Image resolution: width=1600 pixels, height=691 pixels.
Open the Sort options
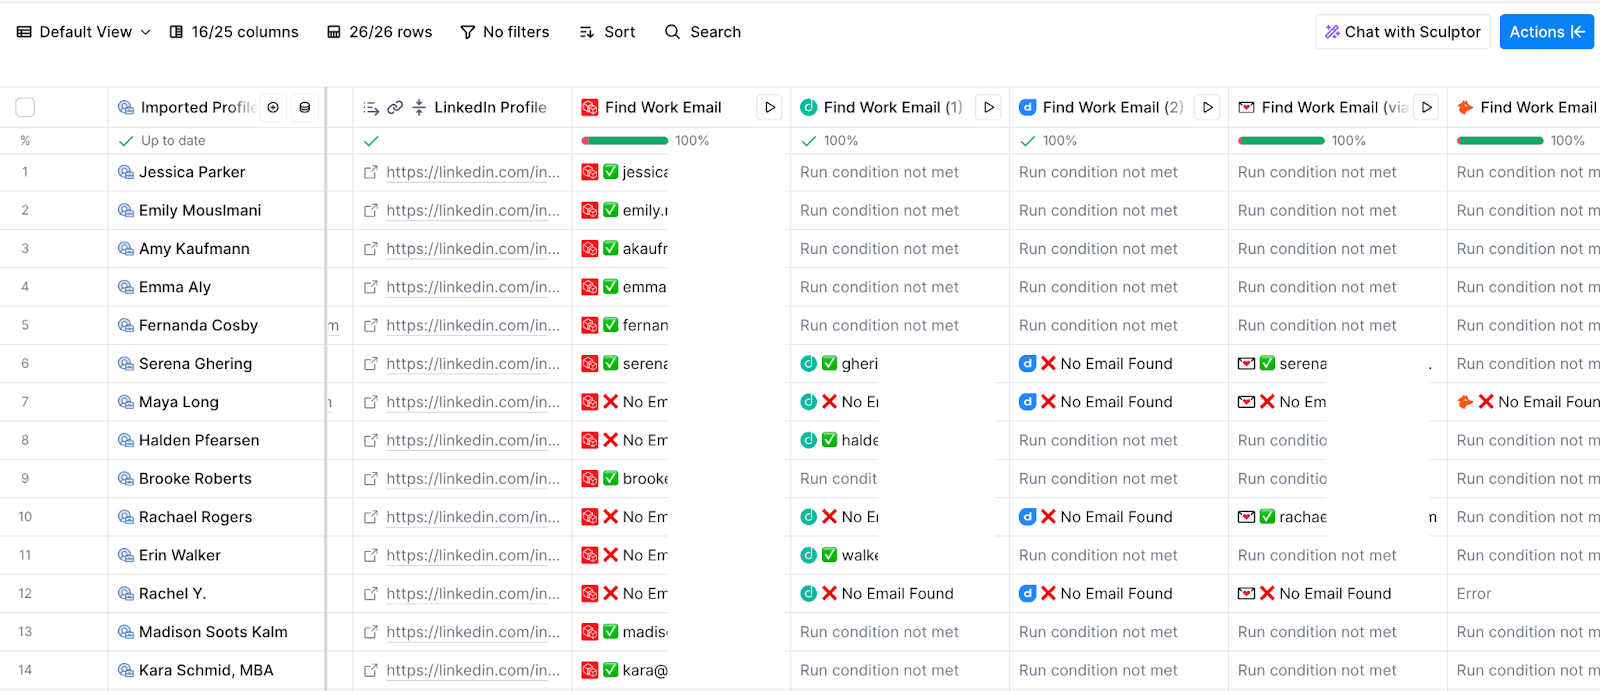[x=607, y=32]
